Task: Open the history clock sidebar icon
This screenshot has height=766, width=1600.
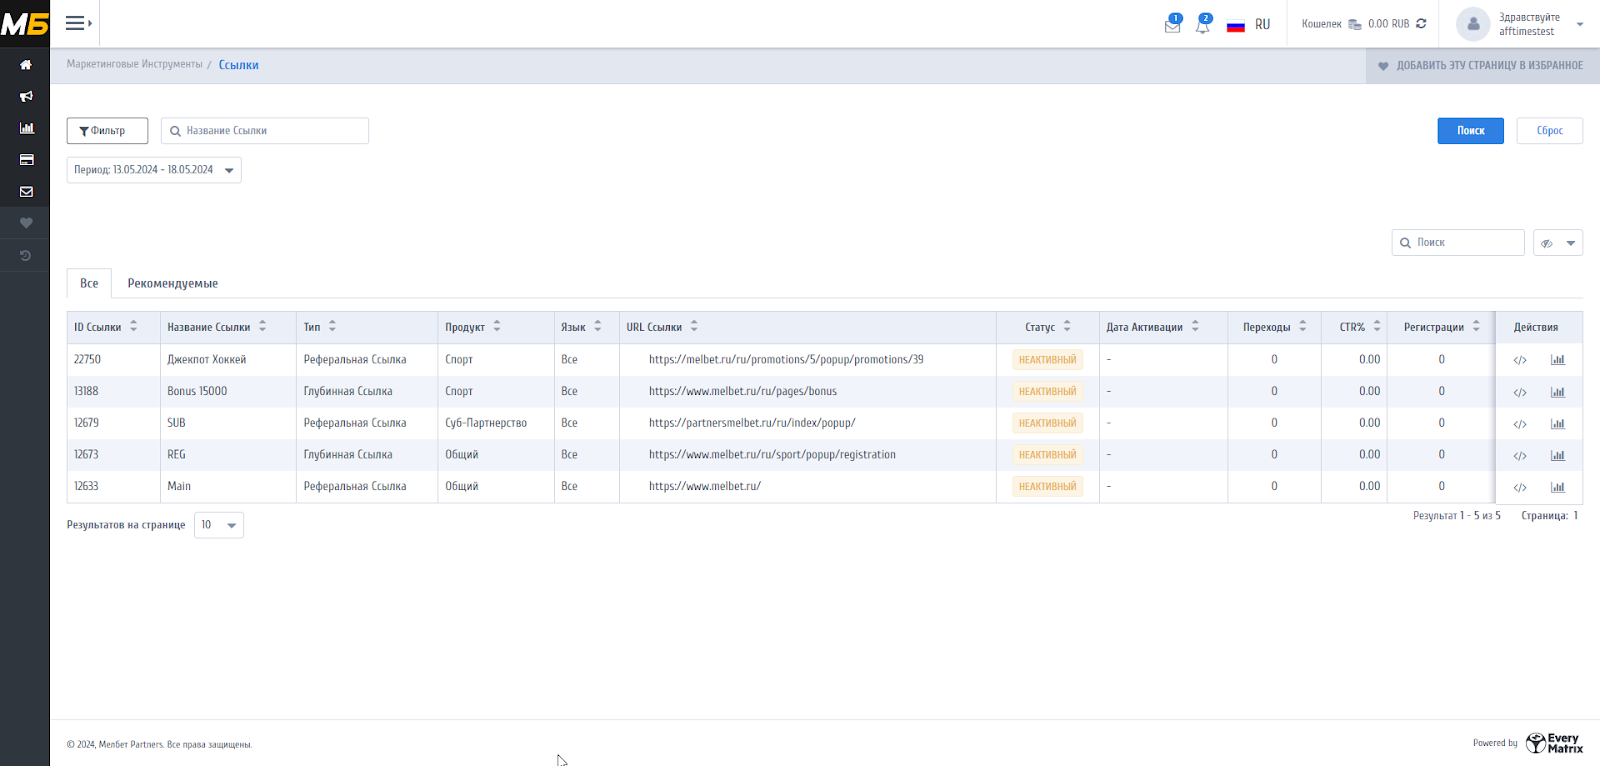Action: pyautogui.click(x=26, y=256)
